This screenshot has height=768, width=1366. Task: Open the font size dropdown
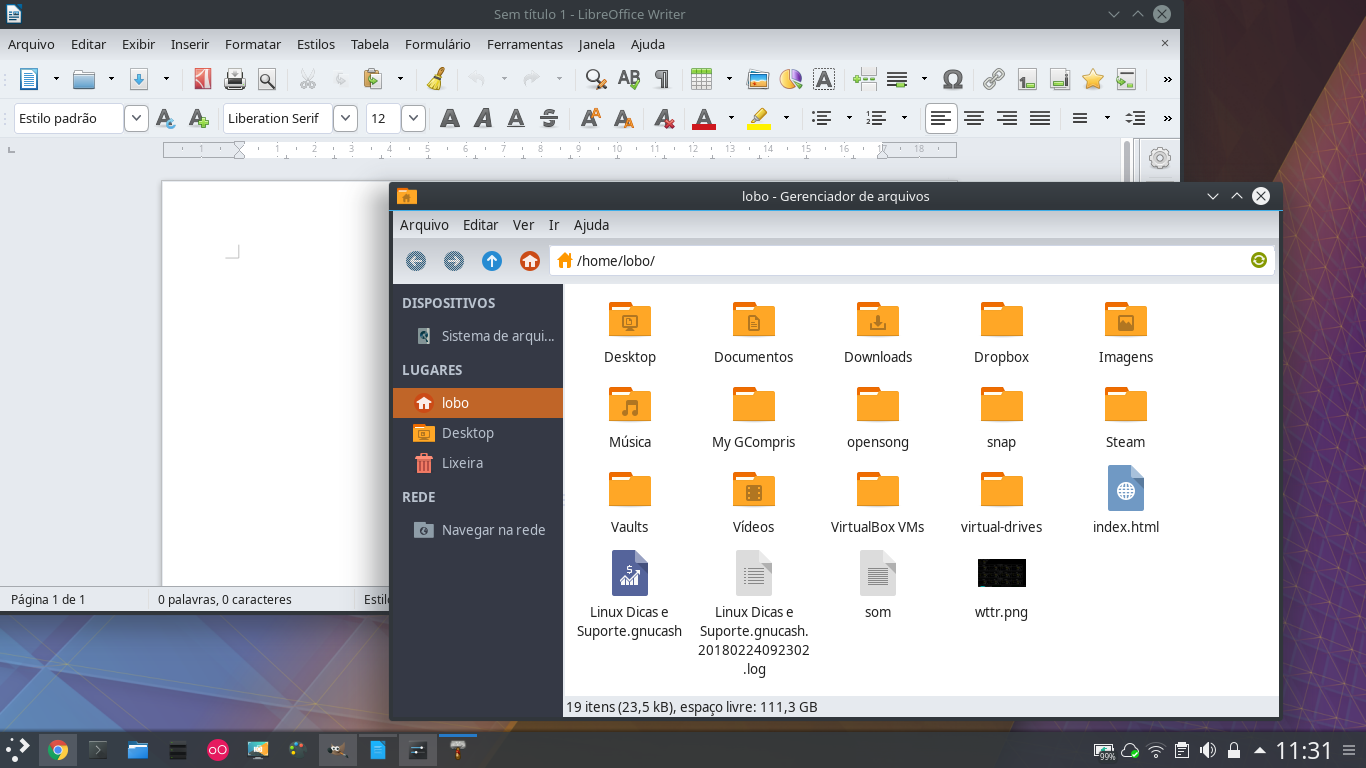(412, 117)
